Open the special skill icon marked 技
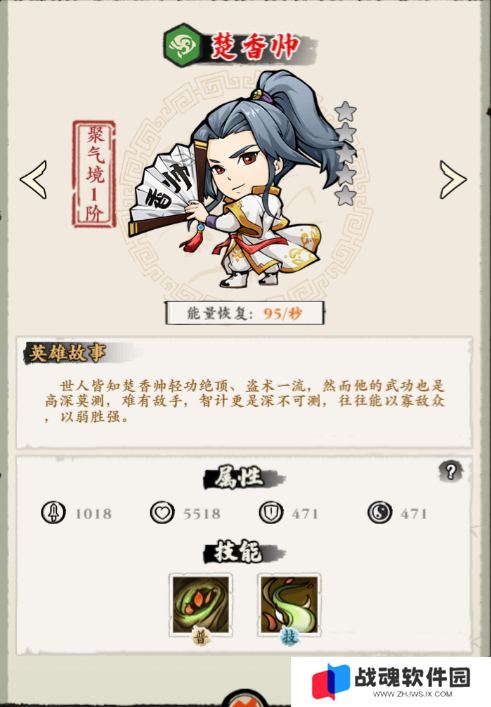The width and height of the screenshot is (491, 707). coord(289,605)
